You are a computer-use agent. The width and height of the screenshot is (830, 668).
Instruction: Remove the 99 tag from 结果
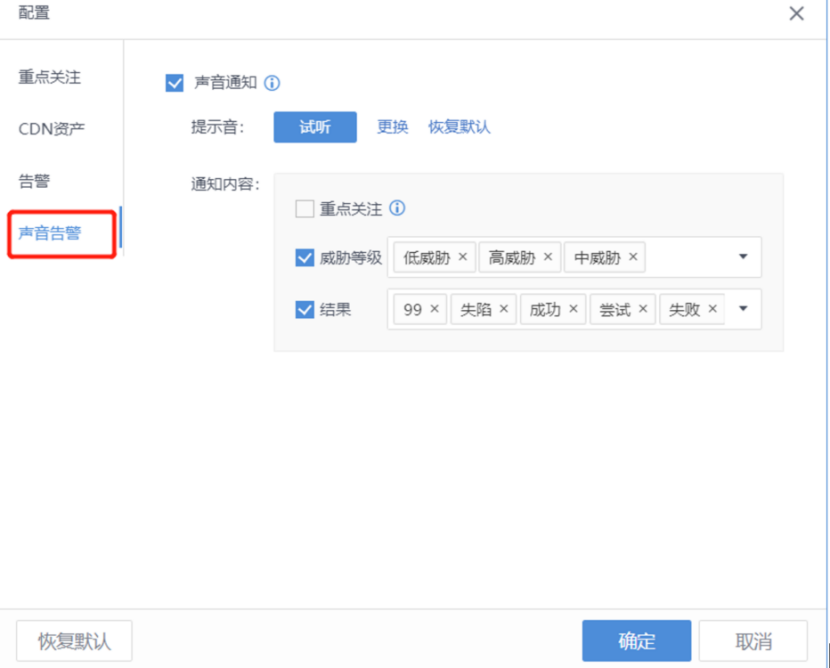[434, 309]
